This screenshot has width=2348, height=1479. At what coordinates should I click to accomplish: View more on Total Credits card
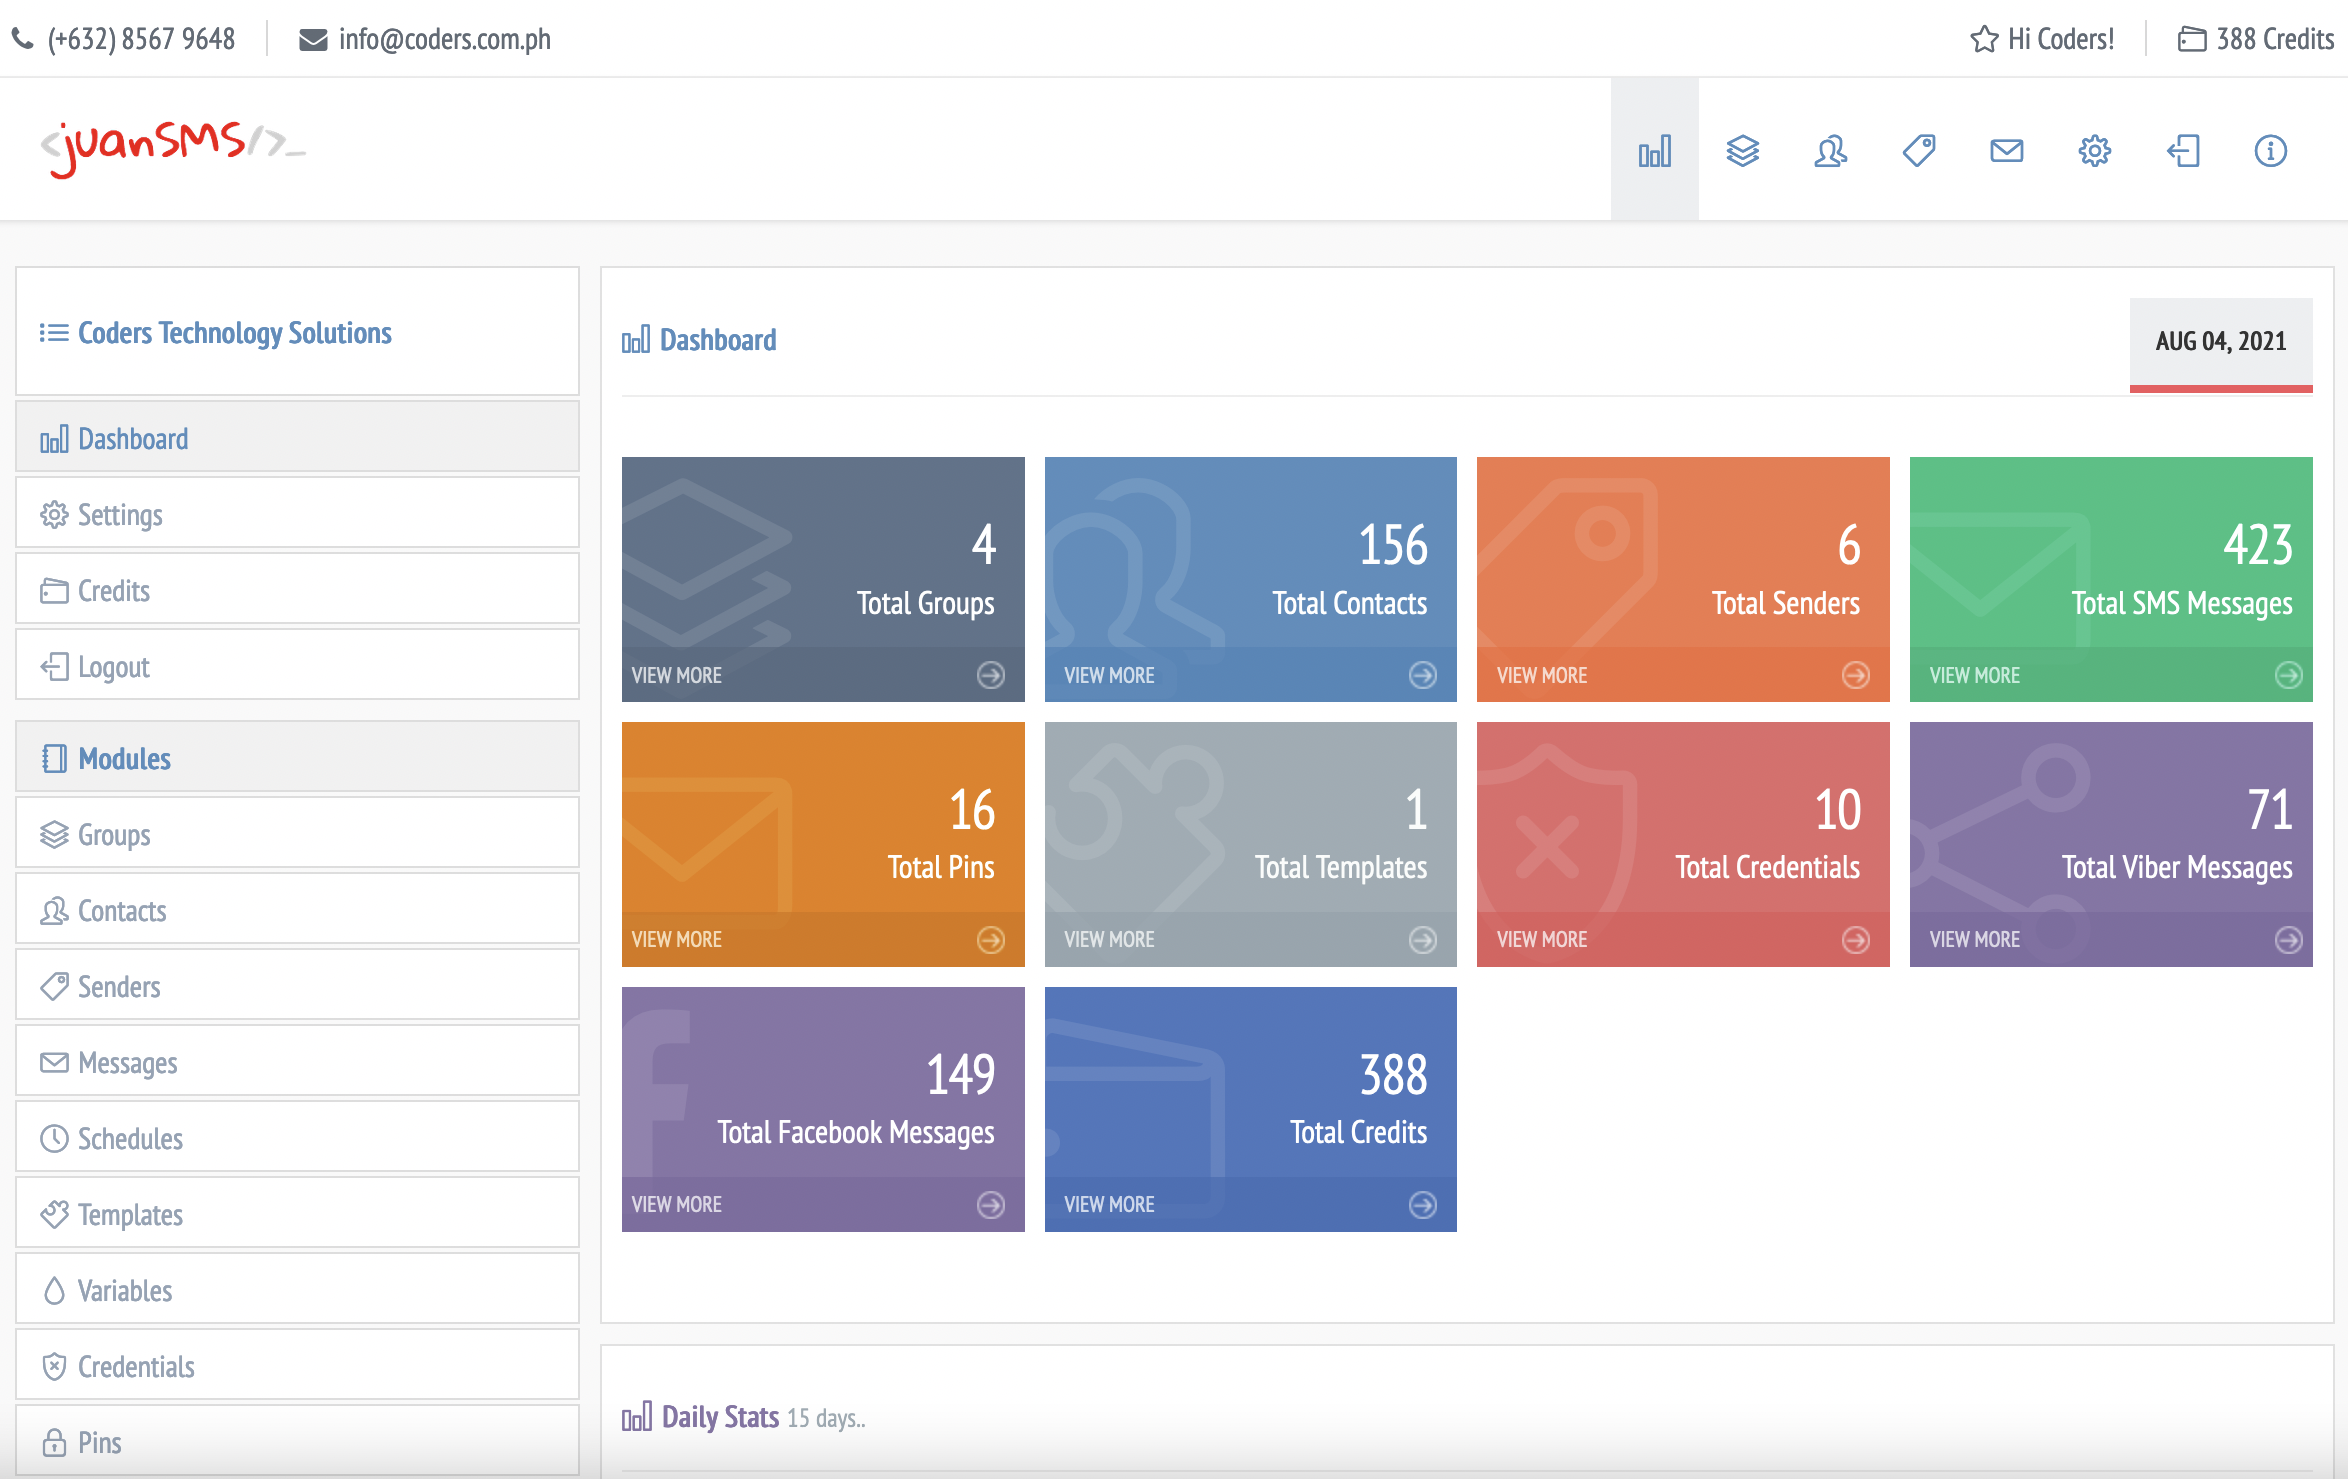click(1109, 1205)
